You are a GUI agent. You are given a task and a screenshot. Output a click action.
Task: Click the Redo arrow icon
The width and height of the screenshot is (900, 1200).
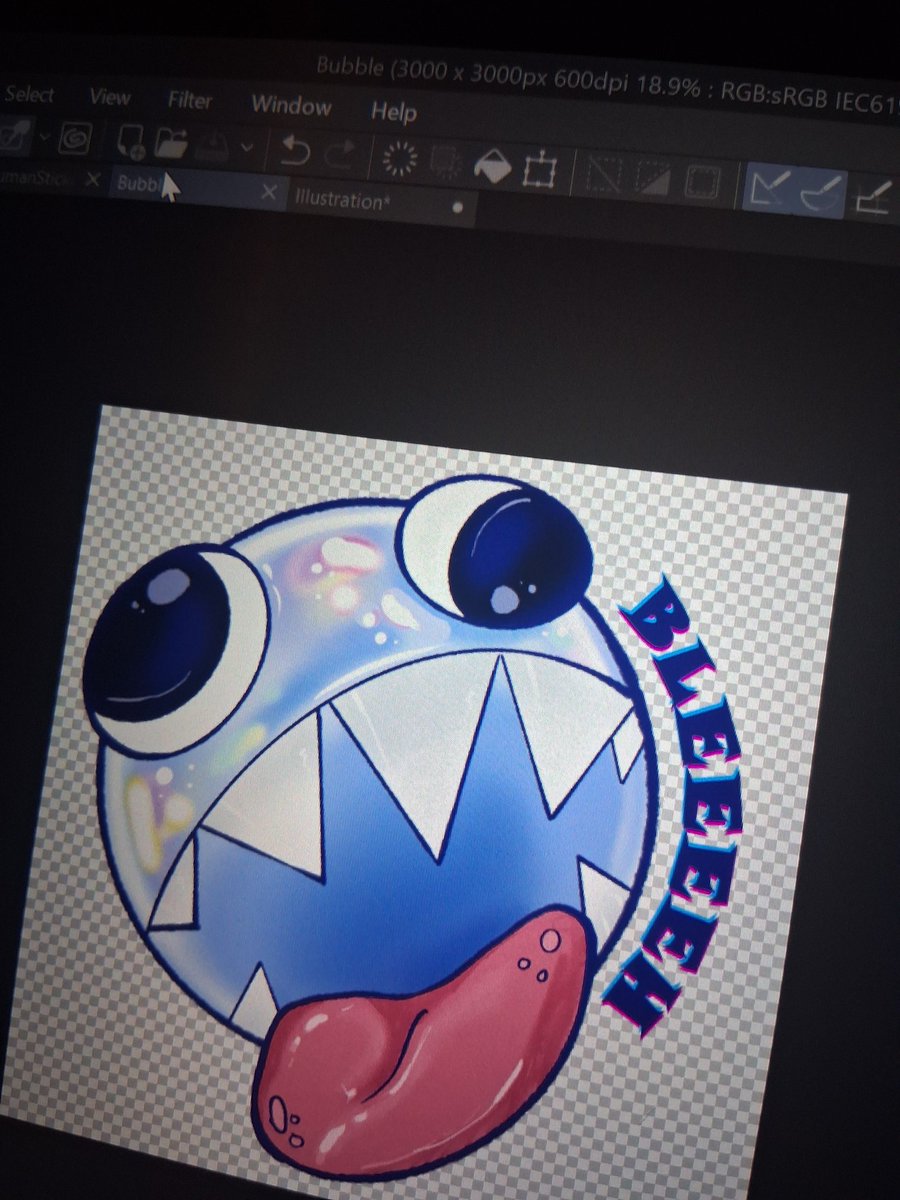(341, 153)
